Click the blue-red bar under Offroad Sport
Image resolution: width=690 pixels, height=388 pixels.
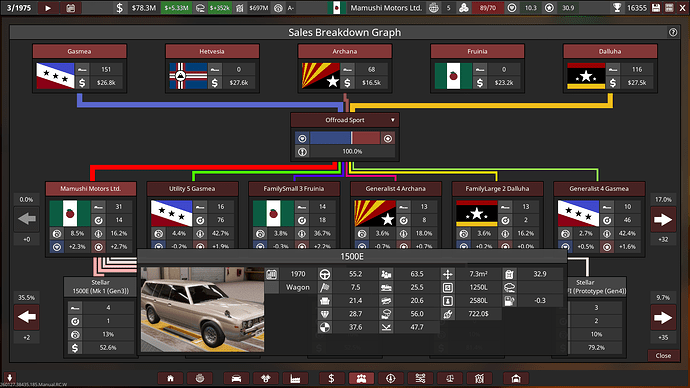[345, 138]
